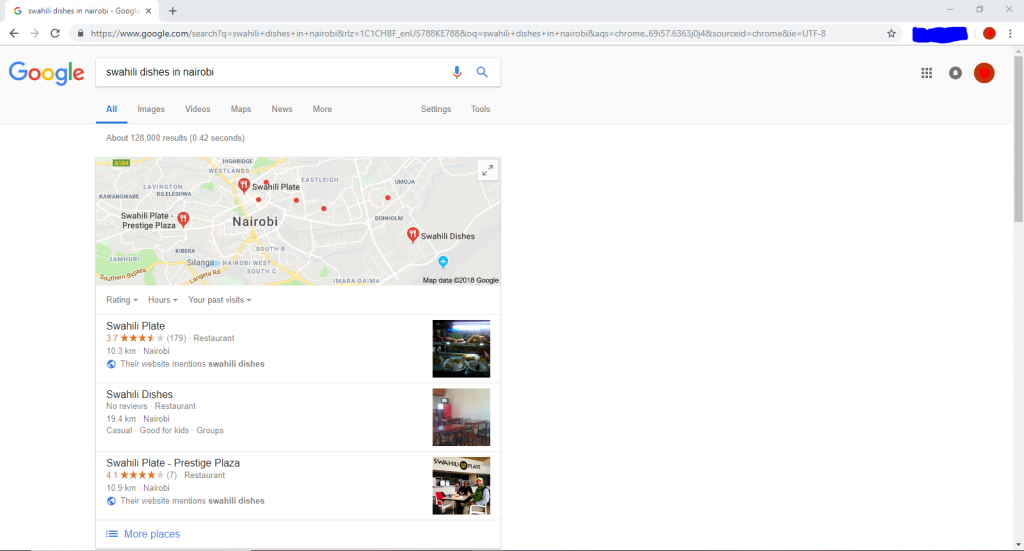Open the Your past visits dropdown
This screenshot has height=551, width=1024.
click(219, 300)
